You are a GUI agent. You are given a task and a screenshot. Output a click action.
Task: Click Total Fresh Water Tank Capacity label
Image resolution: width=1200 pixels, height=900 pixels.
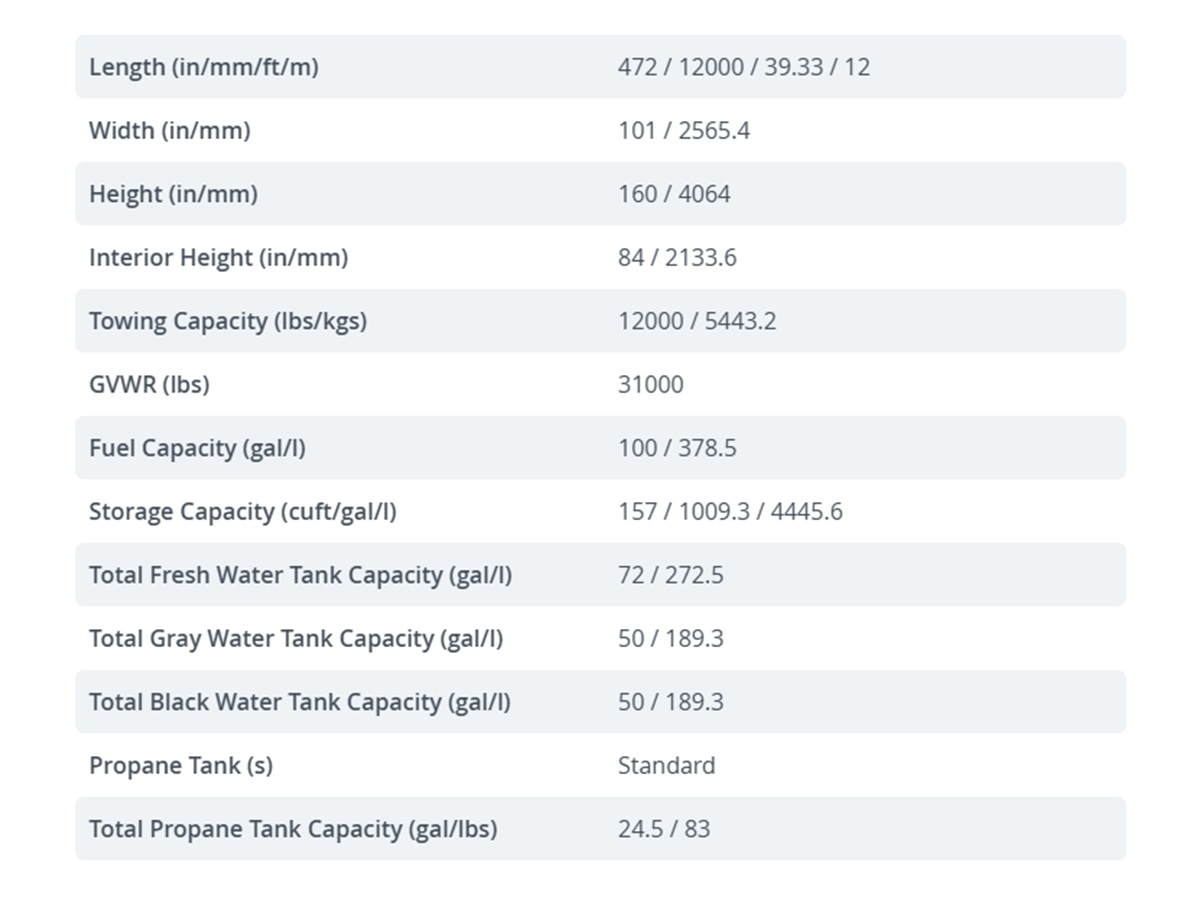[x=300, y=575]
